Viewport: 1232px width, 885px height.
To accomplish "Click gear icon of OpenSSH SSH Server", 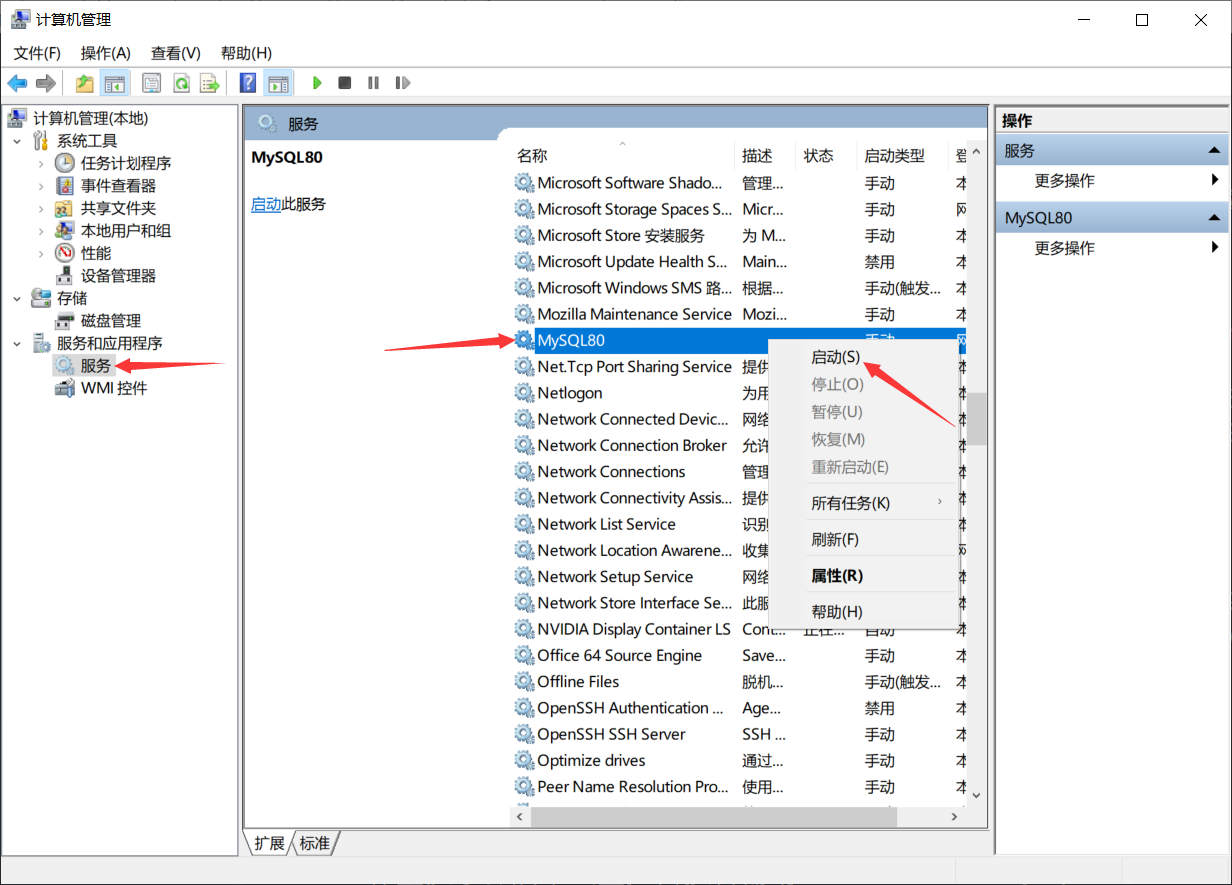I will [x=524, y=734].
